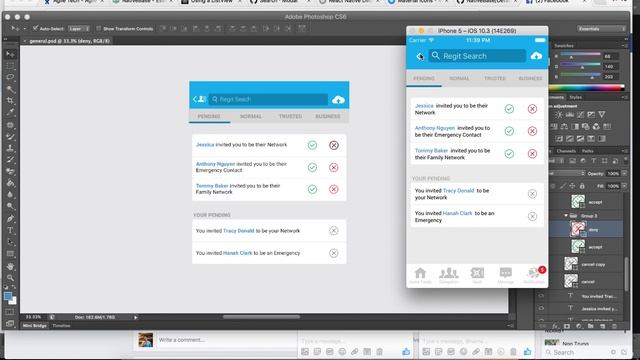Click the status bar info arrow

click(x=136, y=317)
